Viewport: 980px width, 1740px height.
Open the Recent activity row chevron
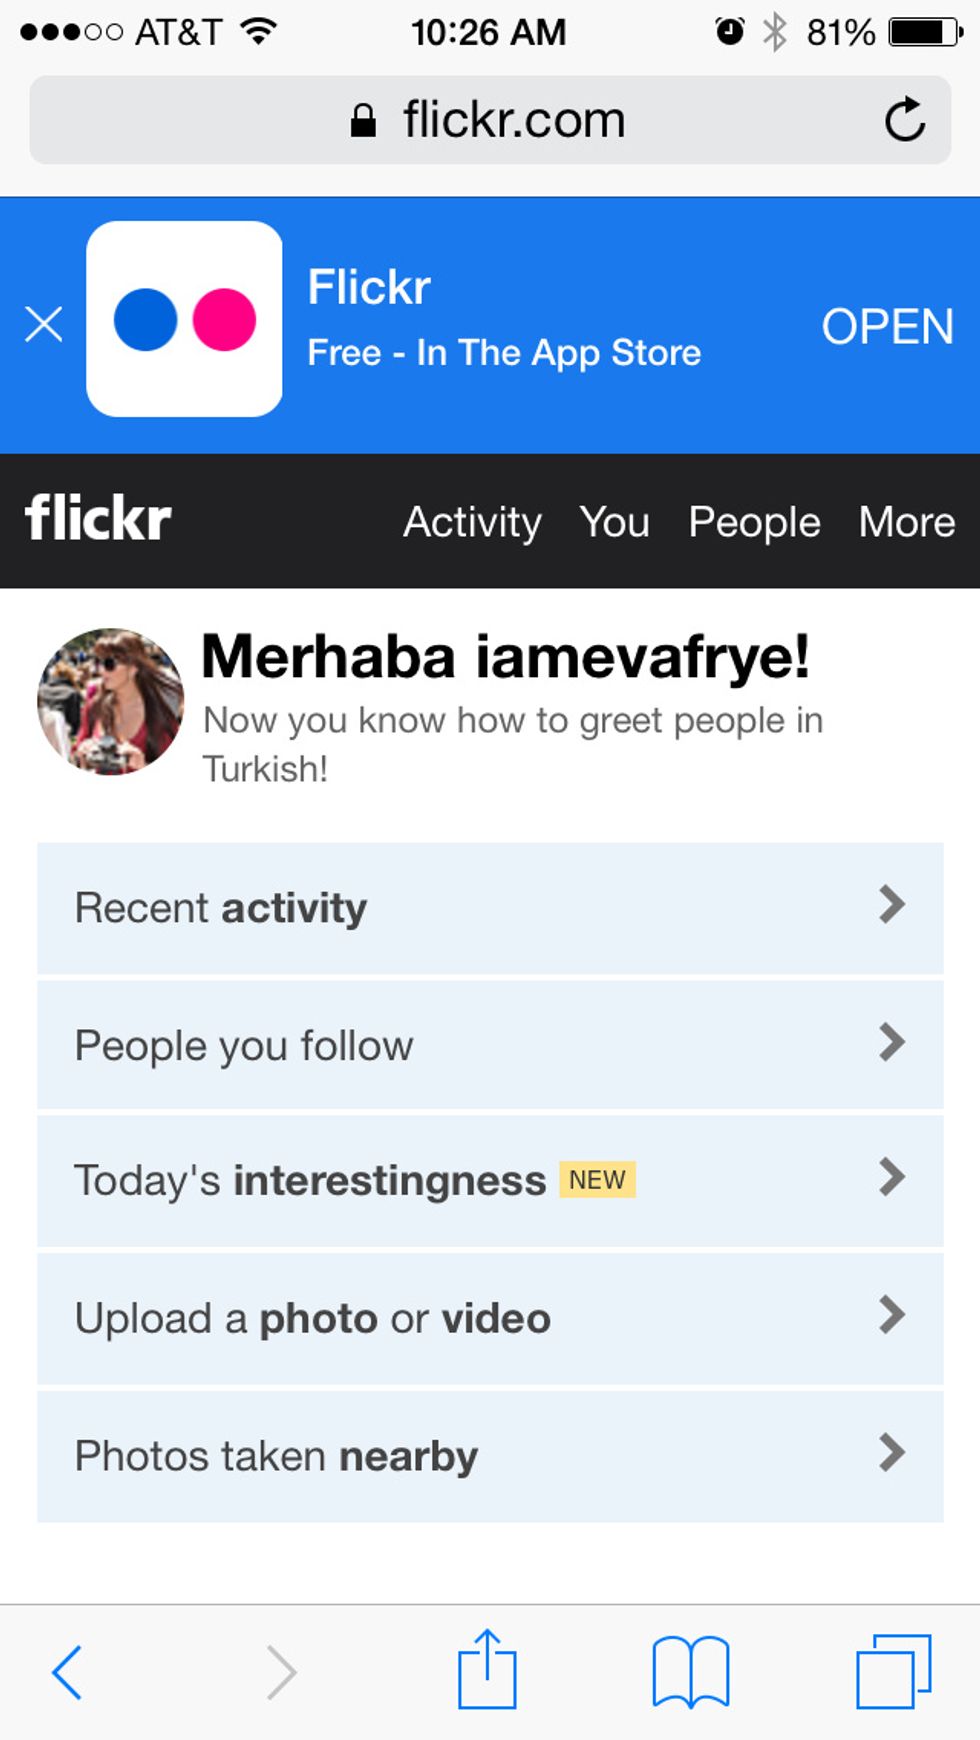click(891, 905)
